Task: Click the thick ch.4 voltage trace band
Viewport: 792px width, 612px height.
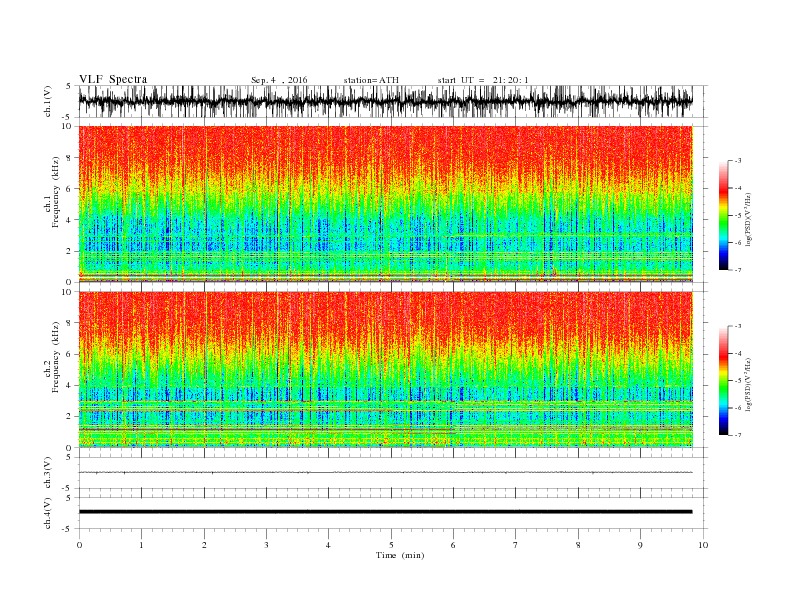Action: [x=386, y=512]
